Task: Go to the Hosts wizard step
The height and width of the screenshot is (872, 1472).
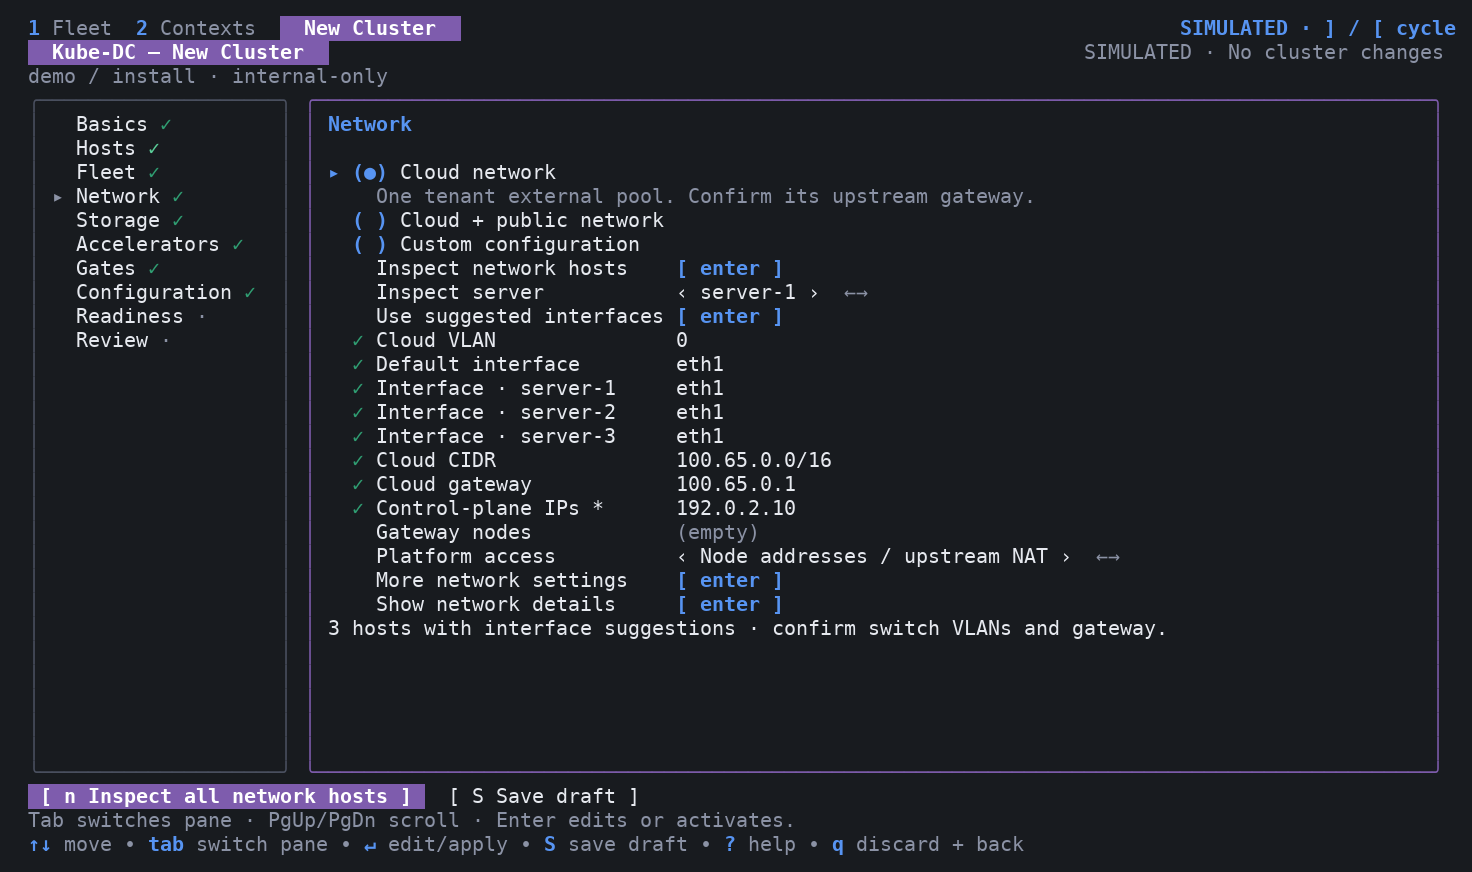Action: 118,148
